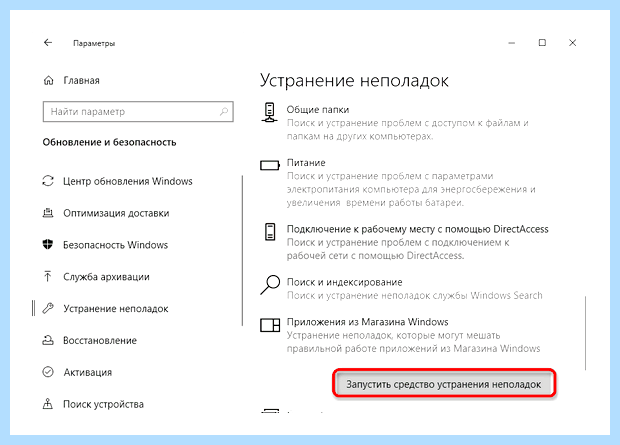
Task: Select Общие папки troubleshooter
Action: pyautogui.click(x=395, y=123)
